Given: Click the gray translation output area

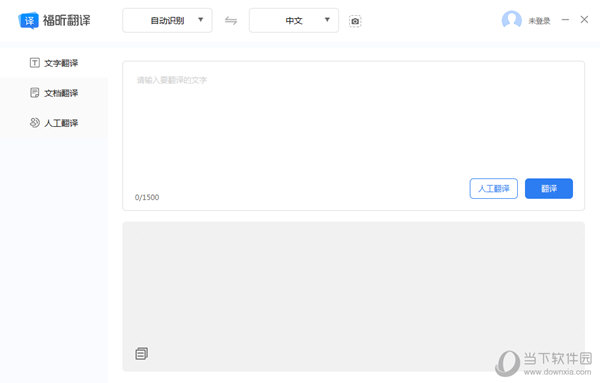Looking at the screenshot, I should (353, 296).
